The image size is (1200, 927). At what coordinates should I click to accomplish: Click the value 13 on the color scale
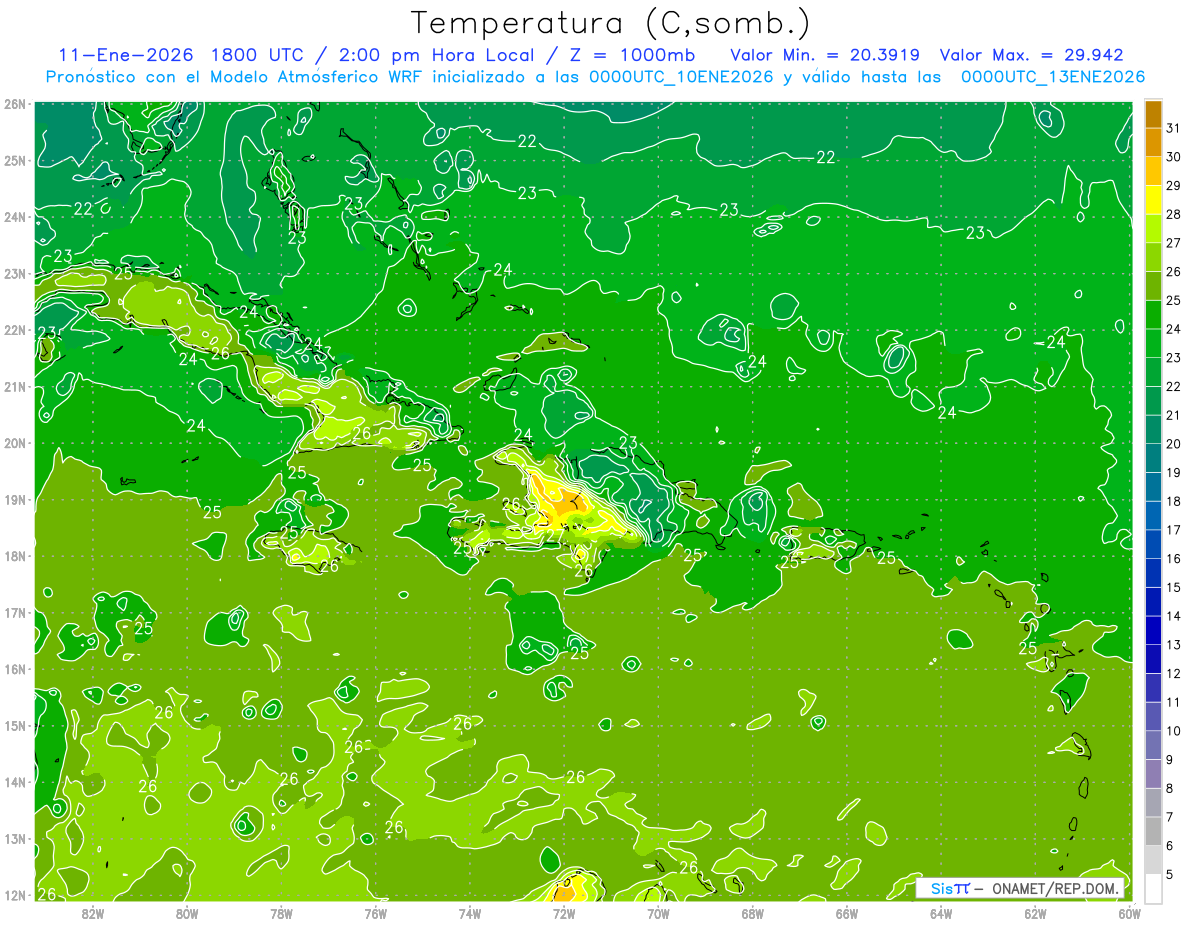[x=1174, y=645]
